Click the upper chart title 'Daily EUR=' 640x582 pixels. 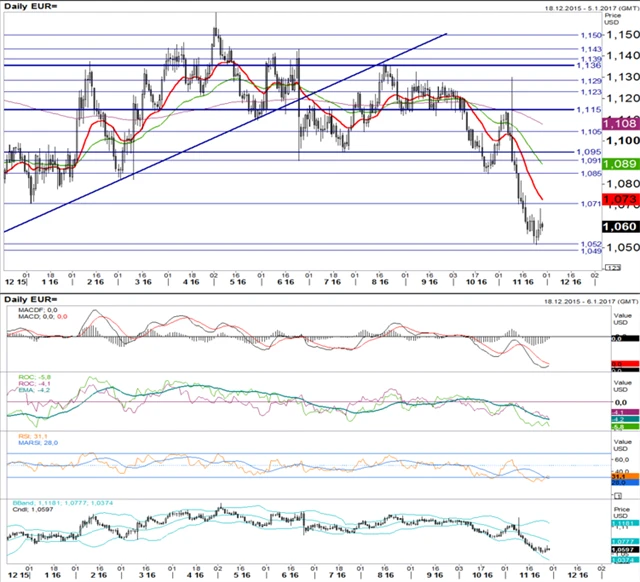[x=31, y=6]
